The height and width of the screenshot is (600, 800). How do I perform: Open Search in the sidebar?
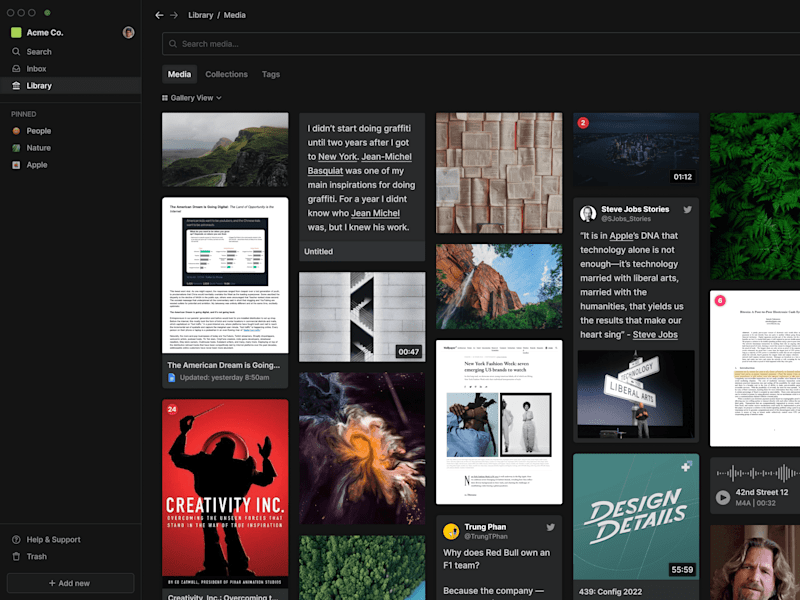point(70,52)
